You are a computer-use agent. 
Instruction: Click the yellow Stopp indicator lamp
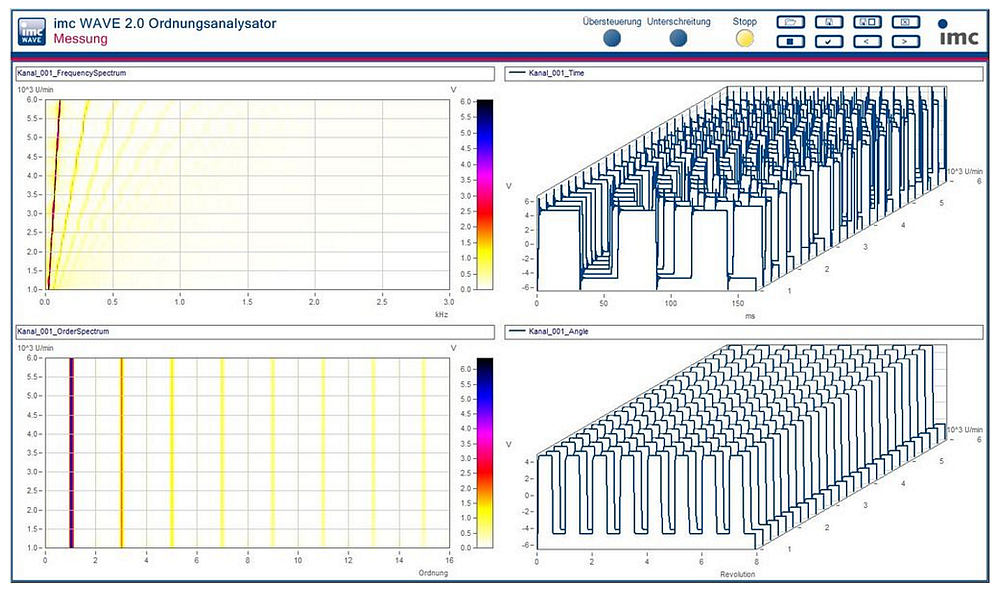point(744,39)
